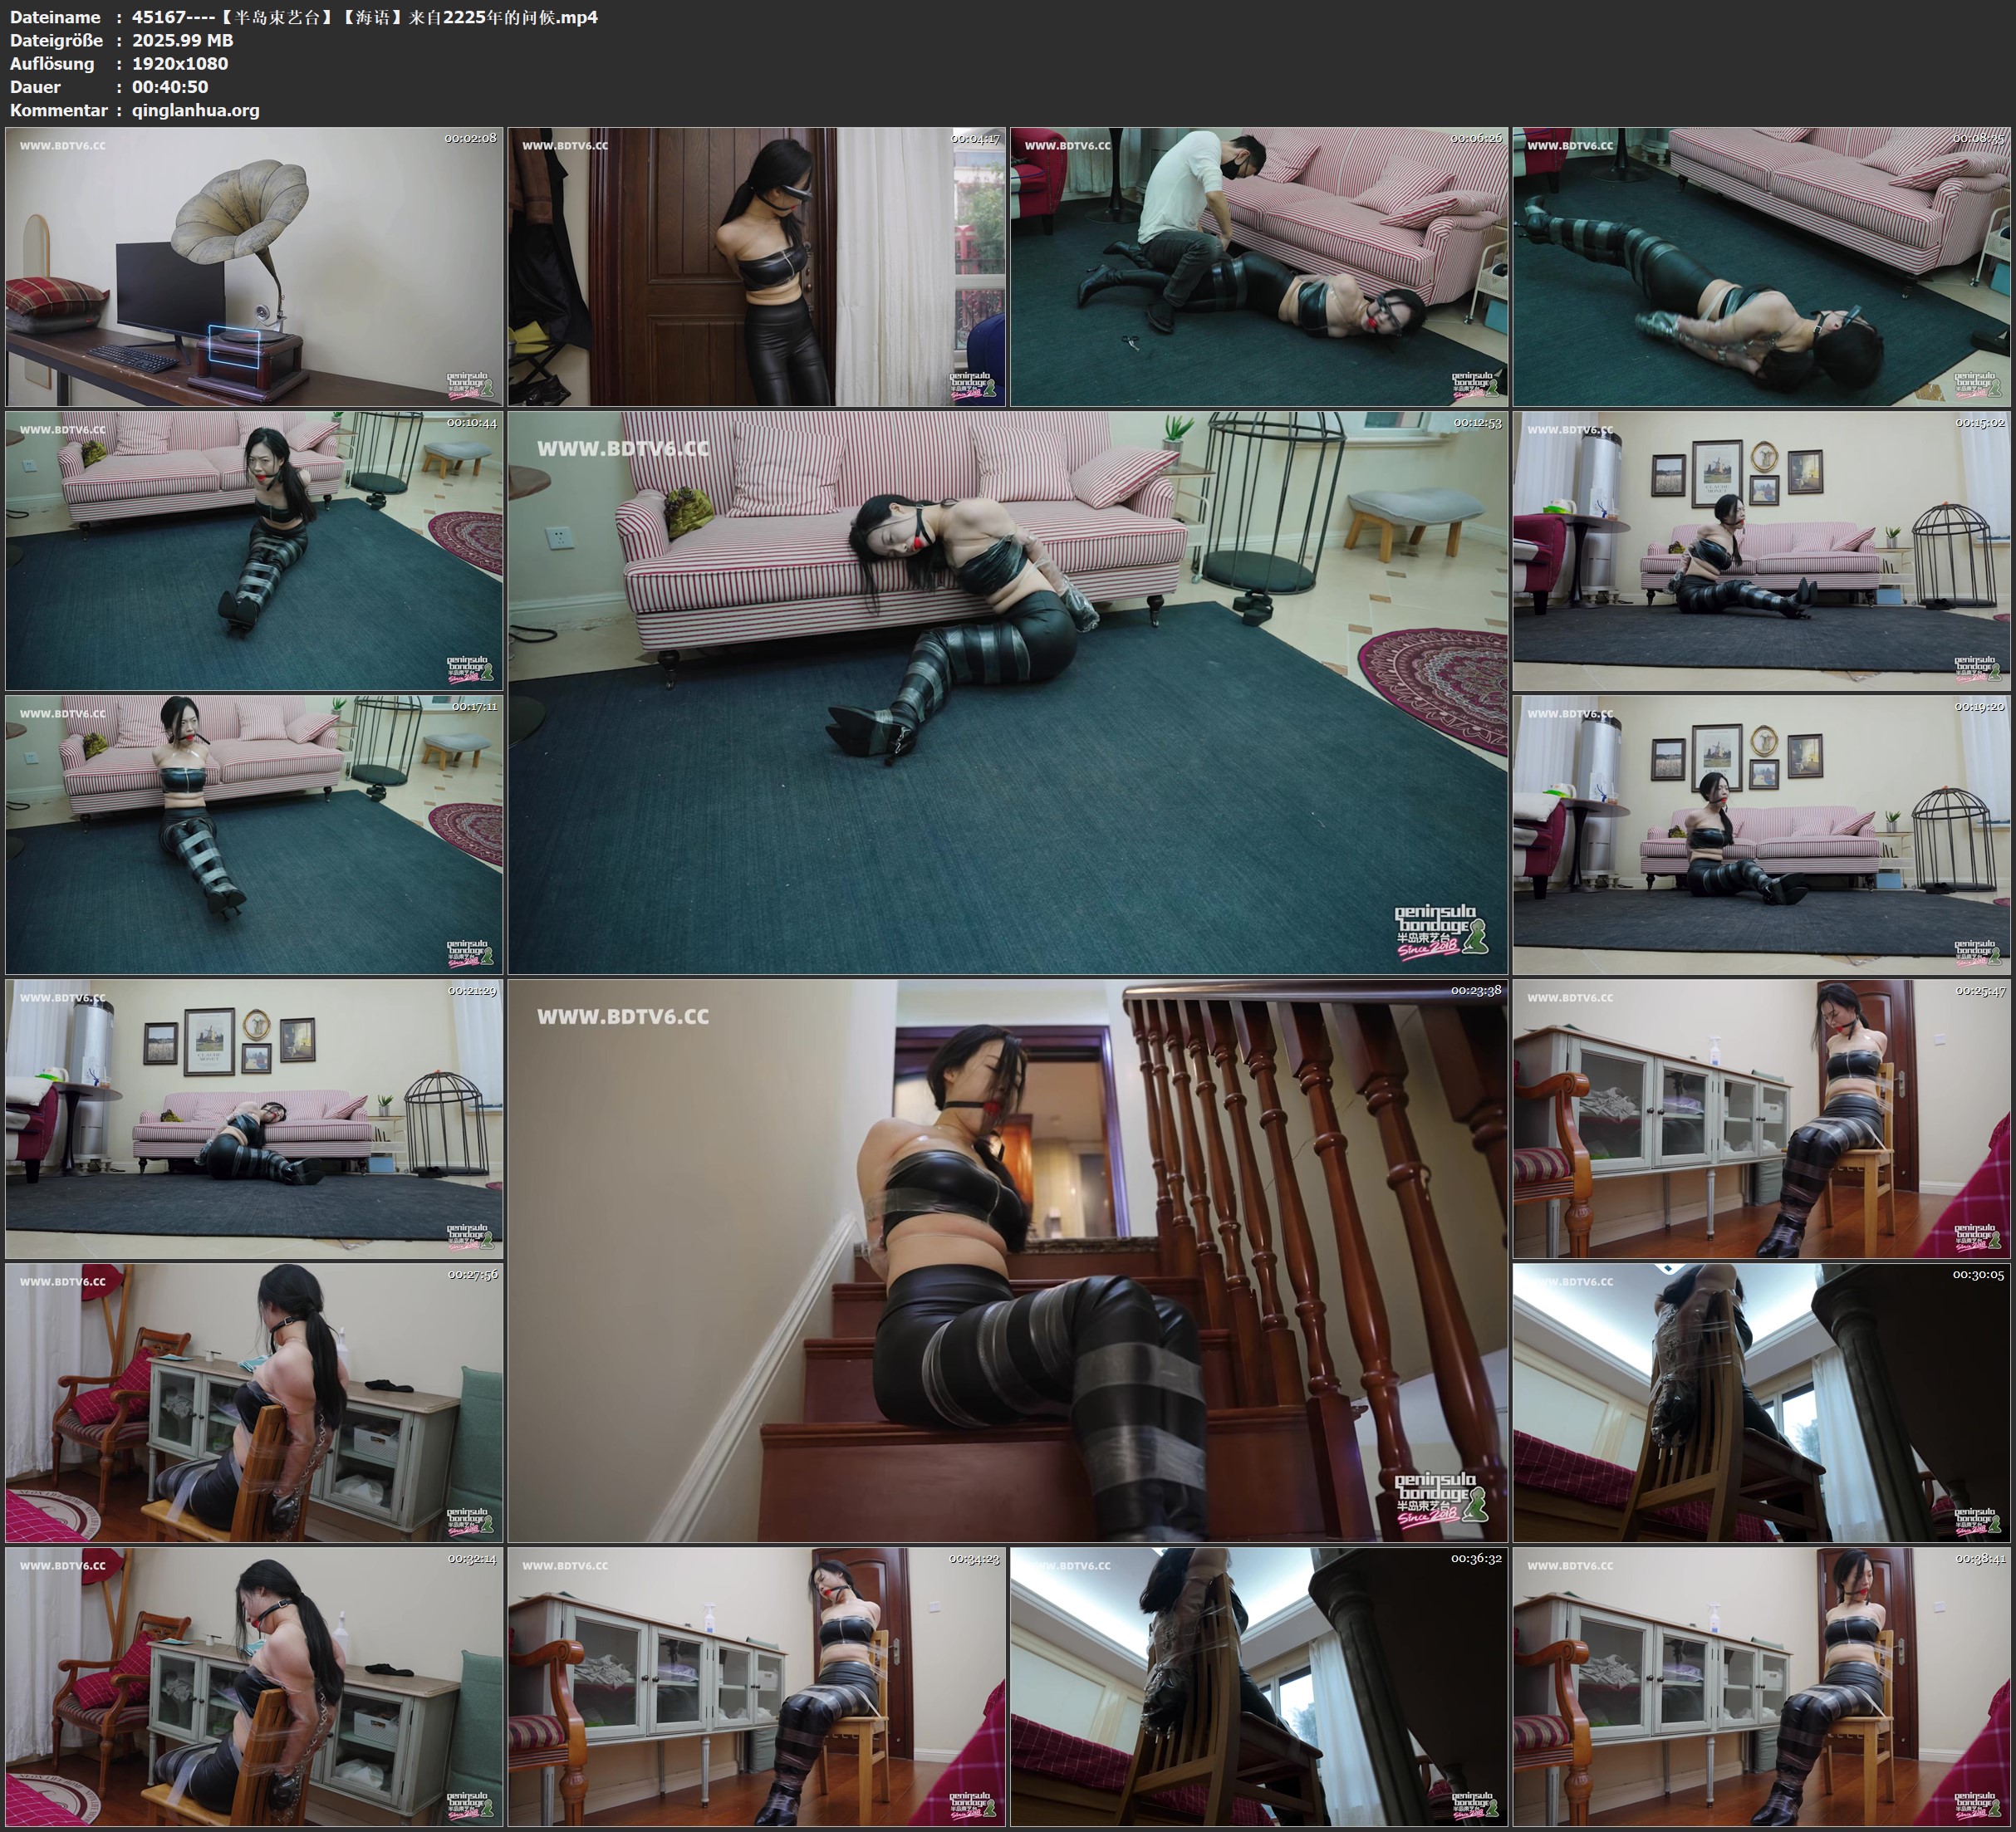
Task: Click the frame stamped 00:21:29
Action: point(254,1118)
